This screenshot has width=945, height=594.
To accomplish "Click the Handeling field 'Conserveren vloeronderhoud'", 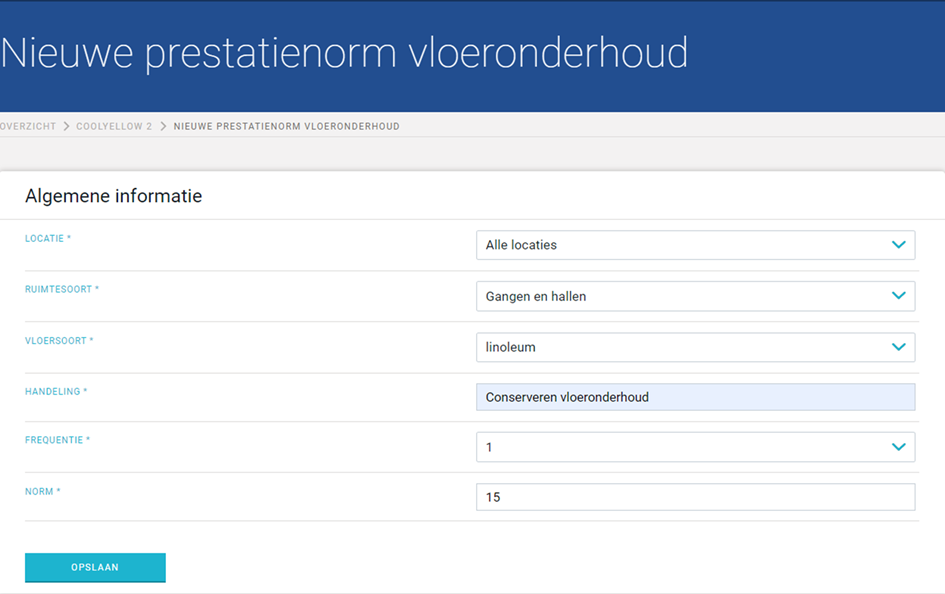I will click(695, 397).
